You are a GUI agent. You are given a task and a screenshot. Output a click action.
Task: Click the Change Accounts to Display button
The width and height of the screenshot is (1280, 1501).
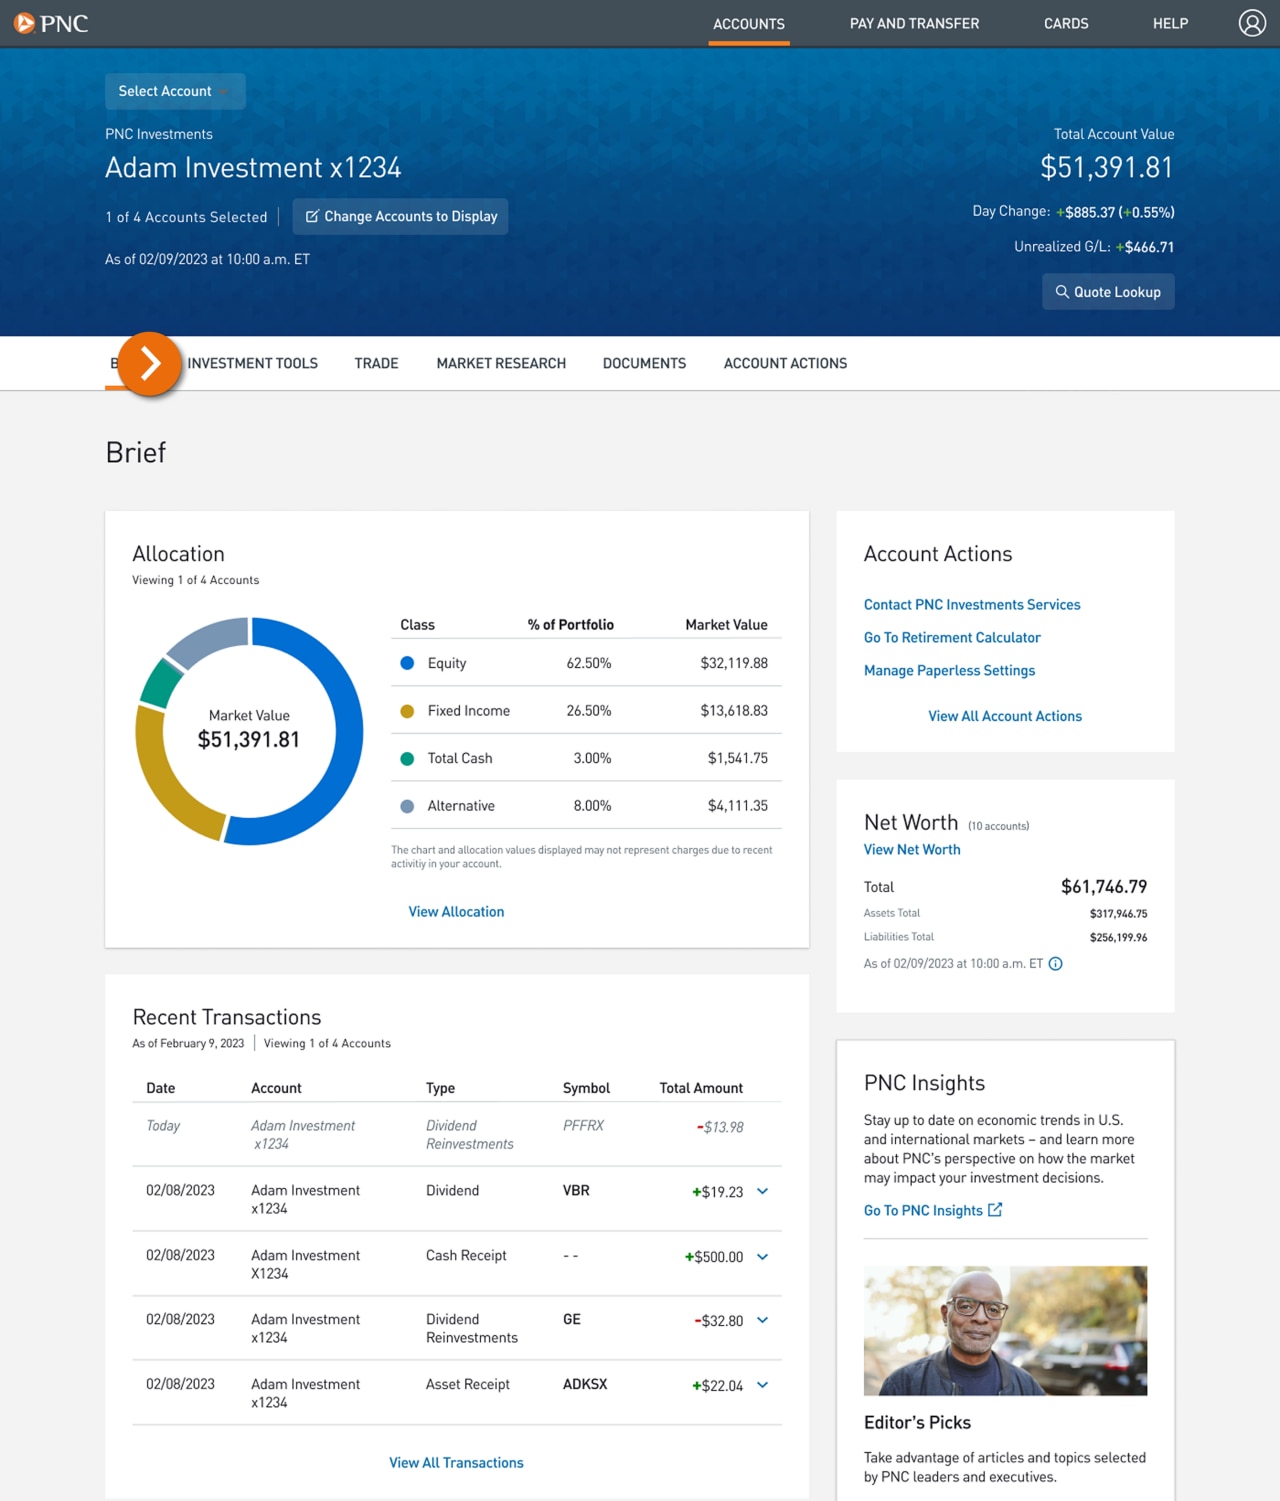(400, 216)
